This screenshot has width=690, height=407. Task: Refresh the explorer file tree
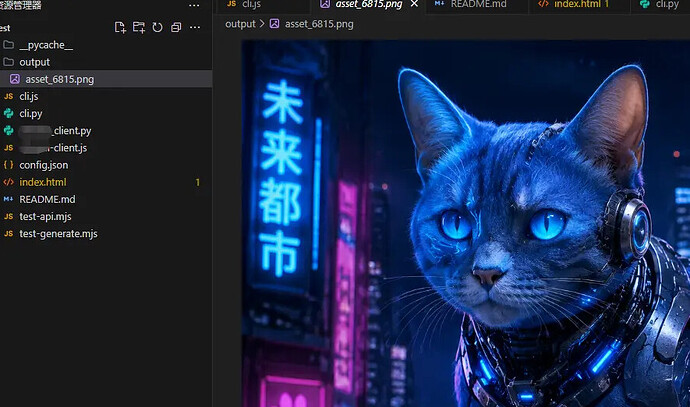pyautogui.click(x=157, y=27)
